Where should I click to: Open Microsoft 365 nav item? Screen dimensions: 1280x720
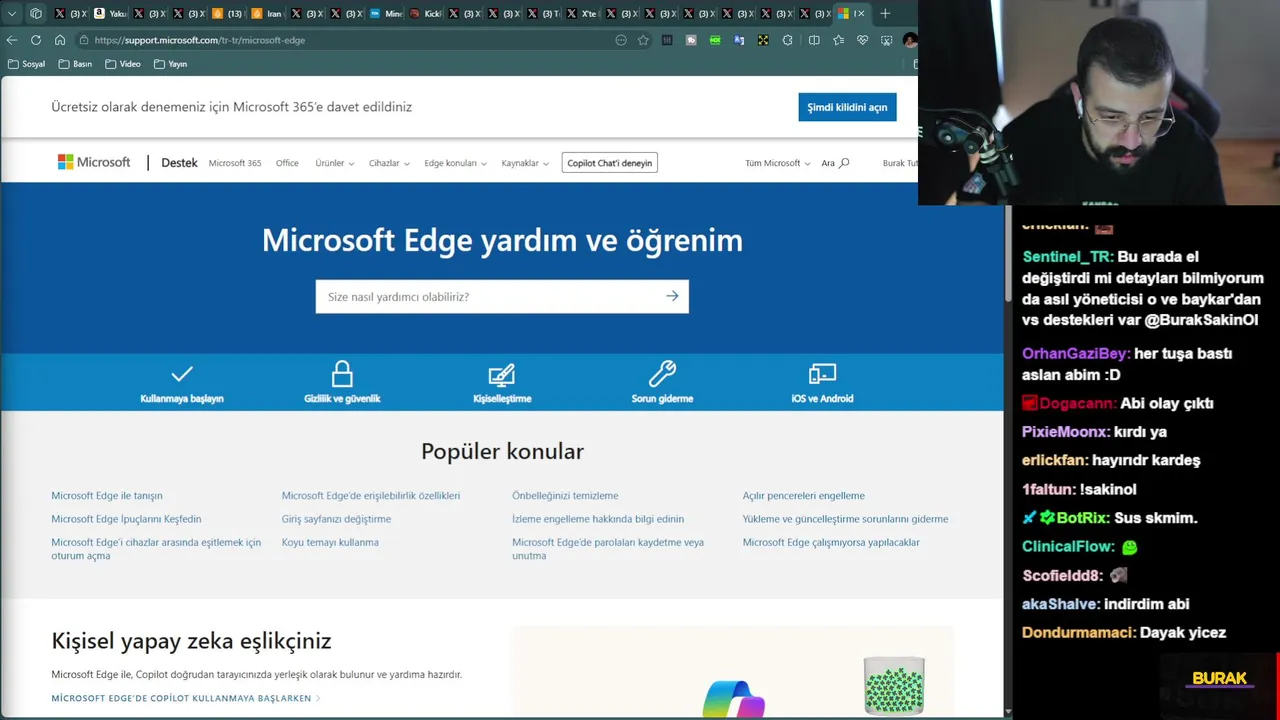click(x=235, y=163)
